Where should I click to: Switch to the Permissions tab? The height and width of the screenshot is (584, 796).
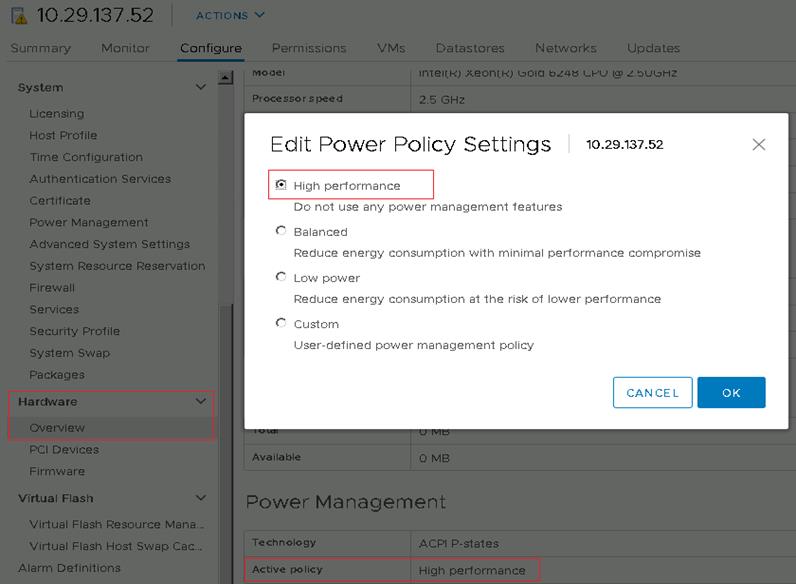pyautogui.click(x=309, y=48)
